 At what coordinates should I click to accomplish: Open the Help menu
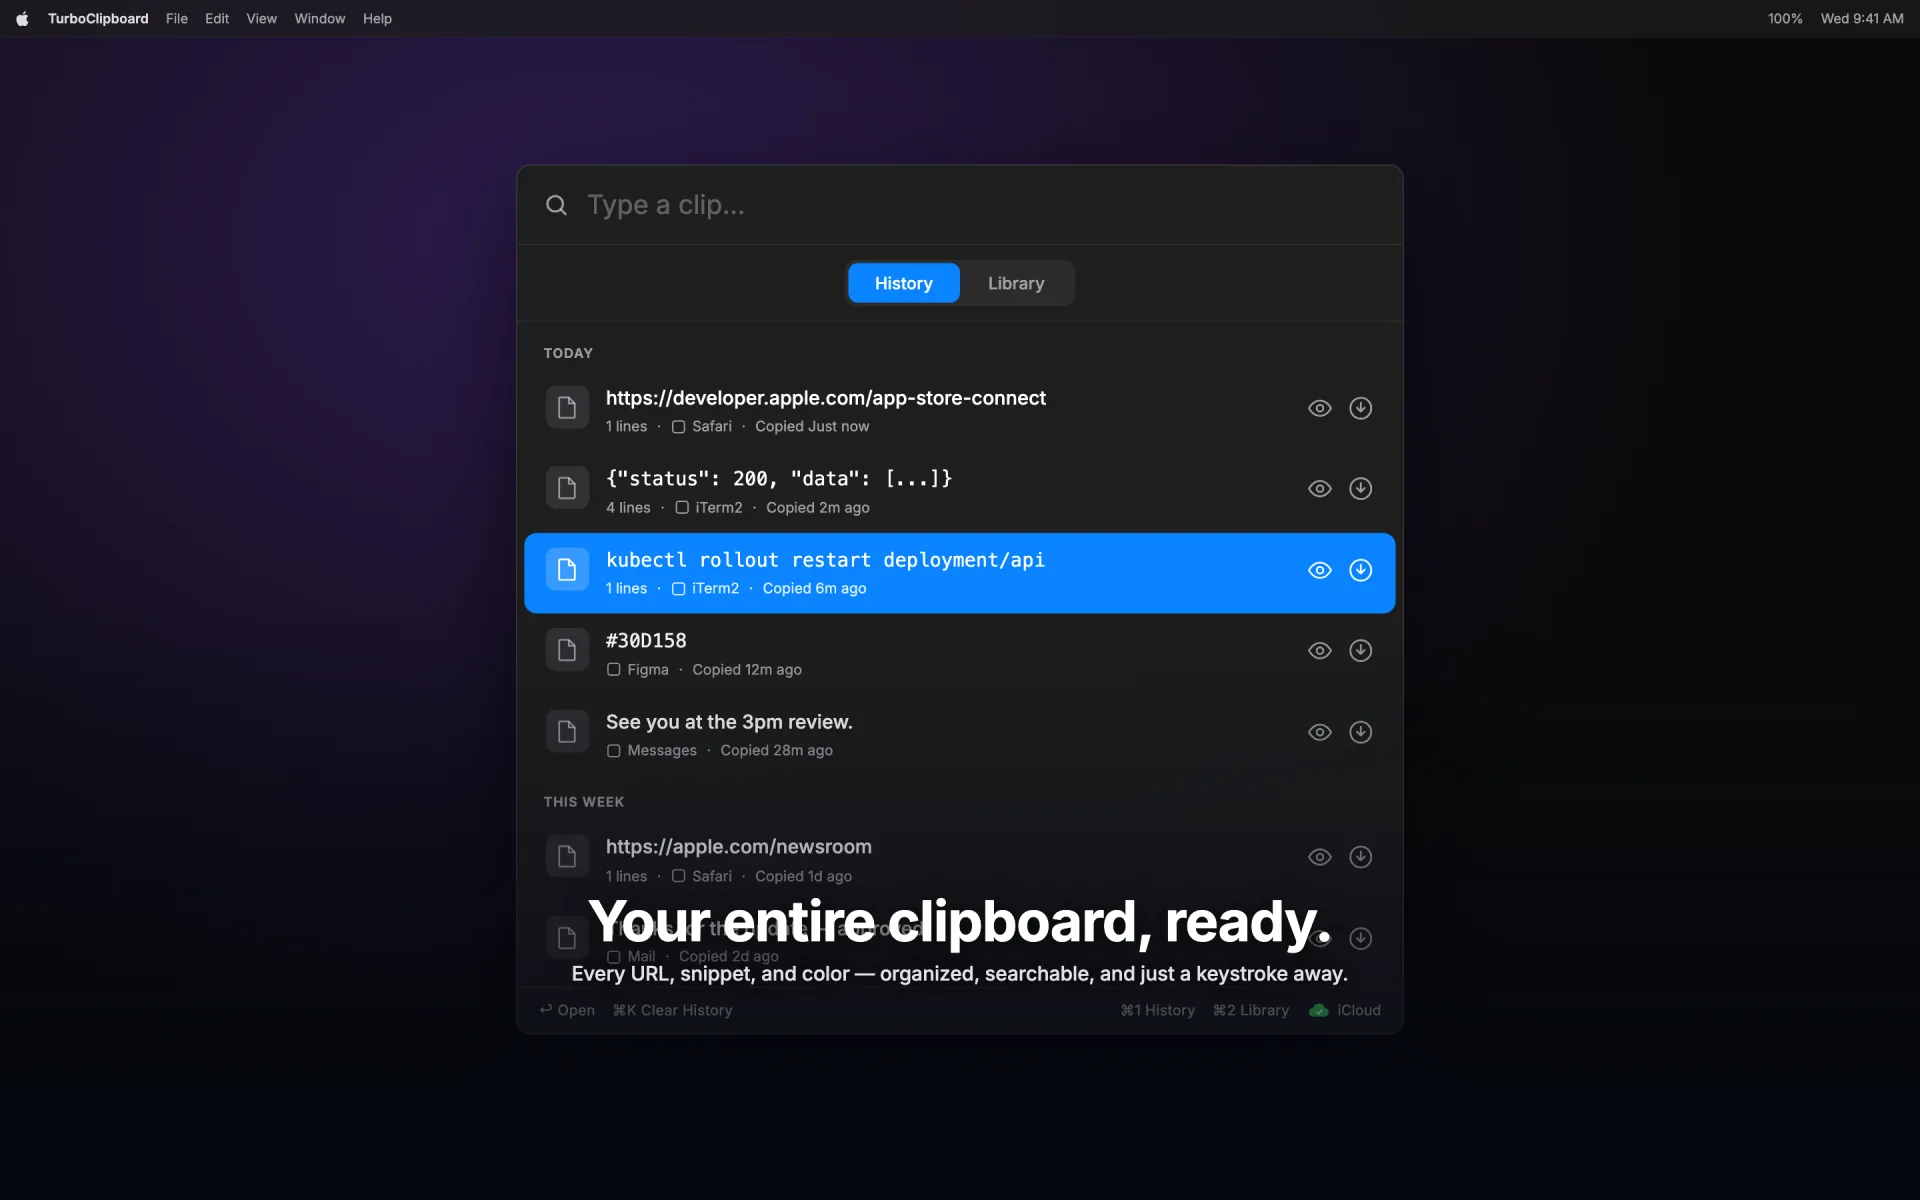(x=377, y=19)
